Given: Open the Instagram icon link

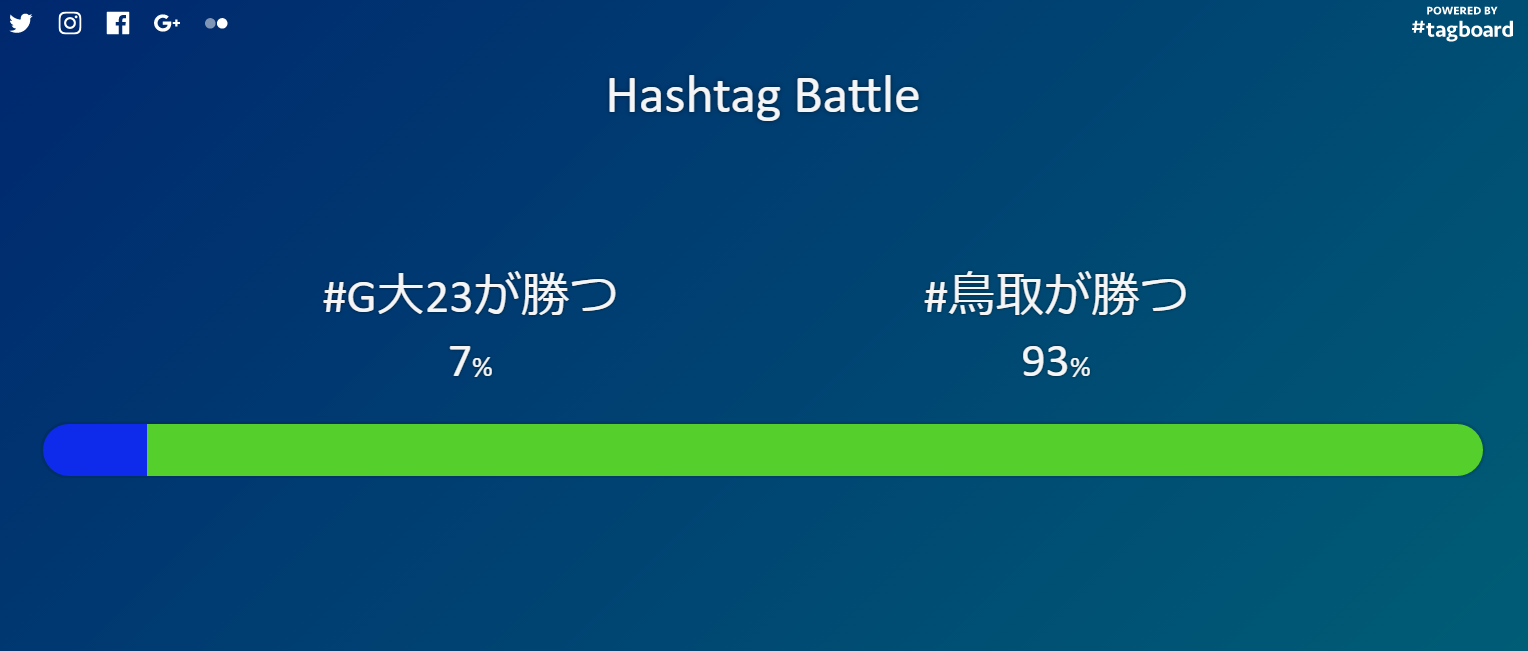Looking at the screenshot, I should point(70,23).
